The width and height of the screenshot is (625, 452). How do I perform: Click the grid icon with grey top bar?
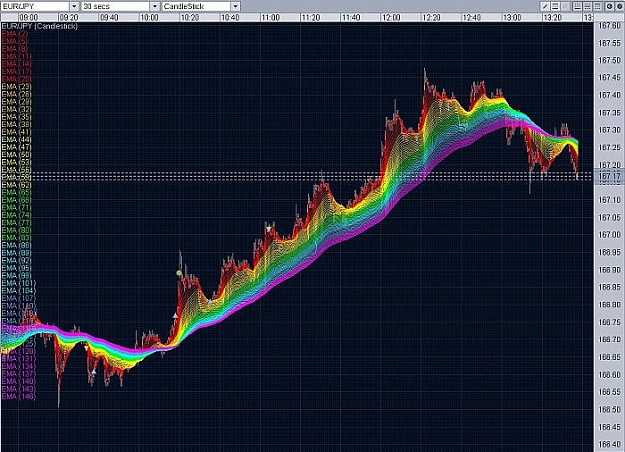(597, 6)
